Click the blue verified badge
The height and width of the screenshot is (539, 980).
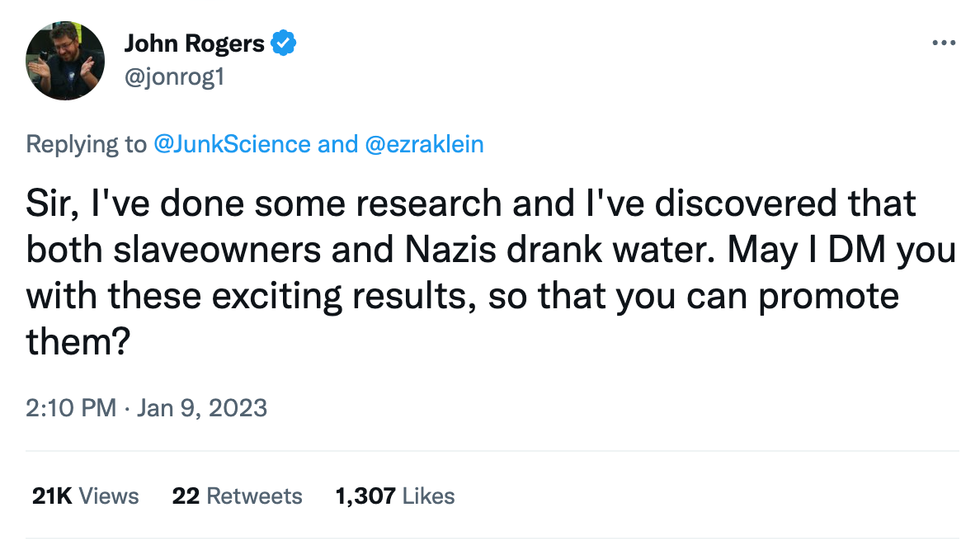click(x=284, y=44)
